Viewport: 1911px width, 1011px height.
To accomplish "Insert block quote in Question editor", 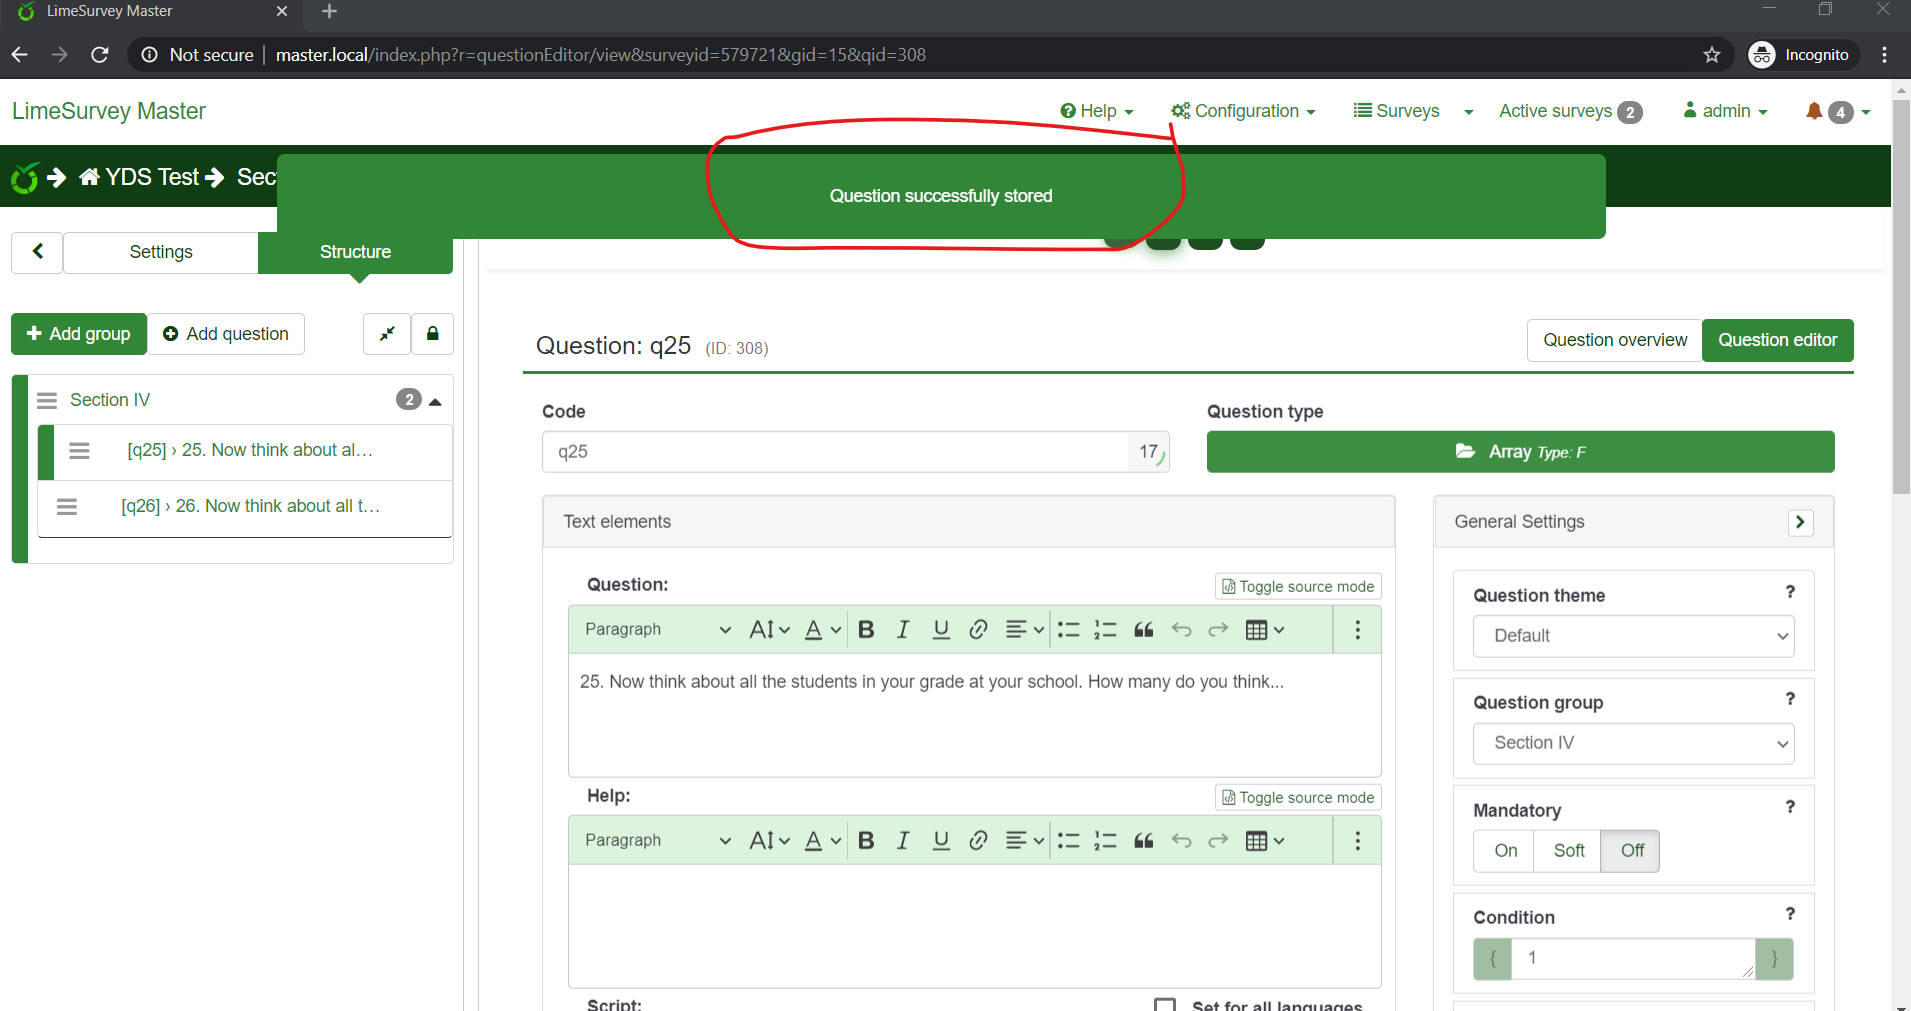I will click(1144, 629).
